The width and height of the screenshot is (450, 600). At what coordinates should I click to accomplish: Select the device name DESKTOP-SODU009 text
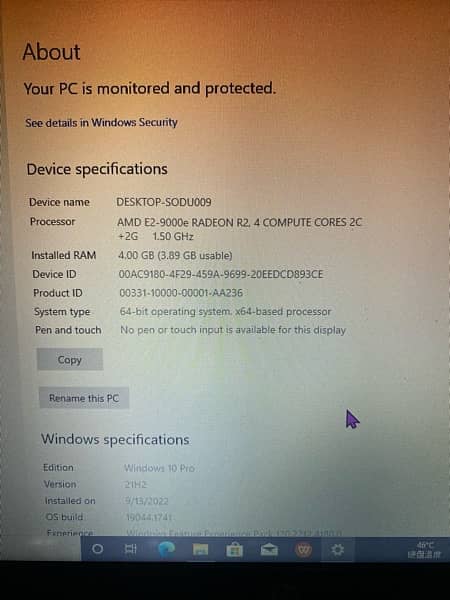point(164,202)
